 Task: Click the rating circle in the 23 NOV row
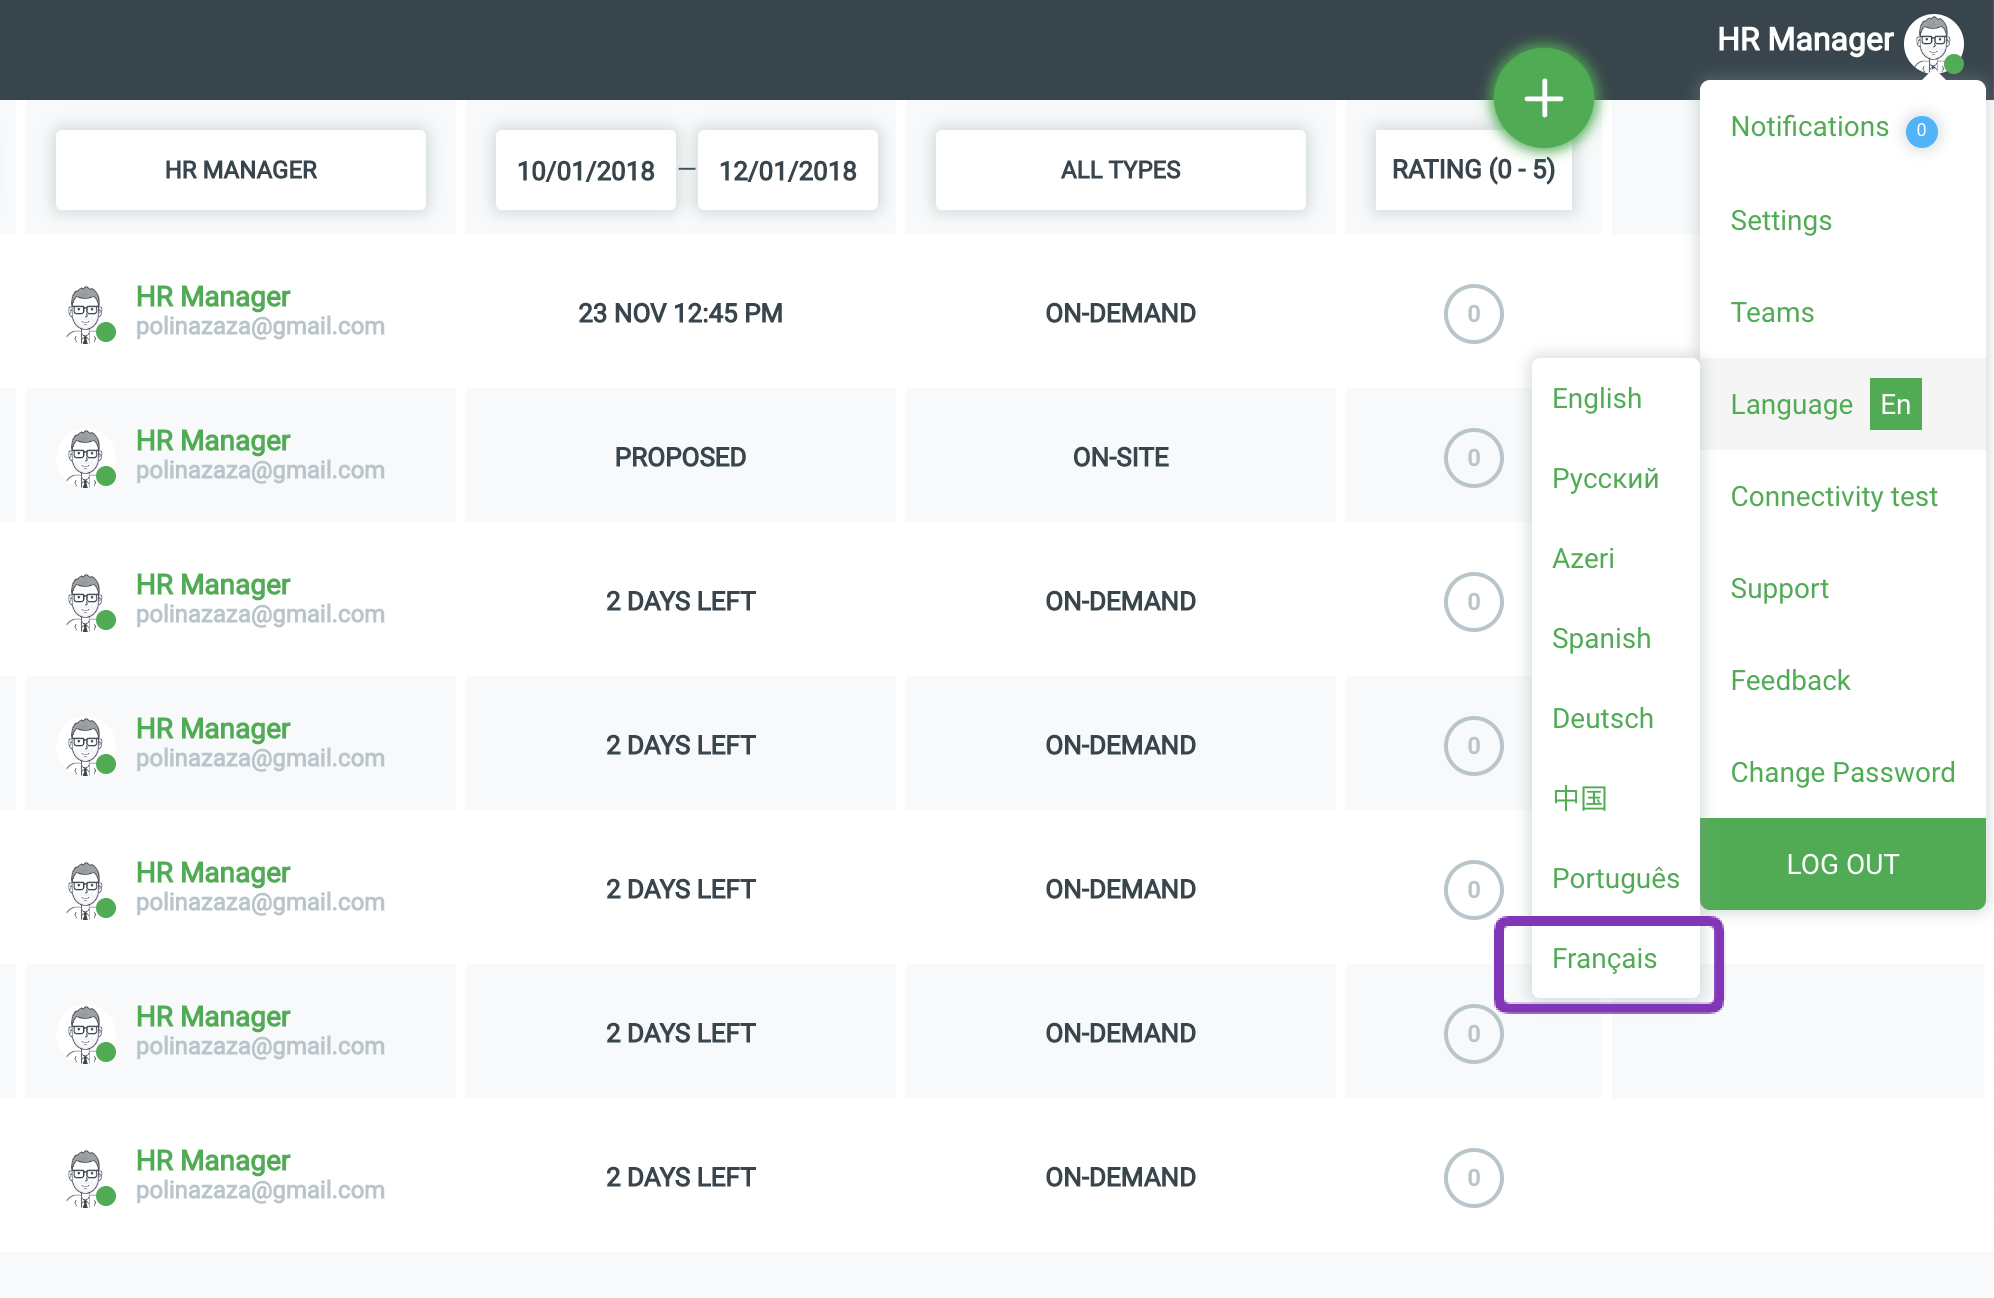pos(1473,313)
